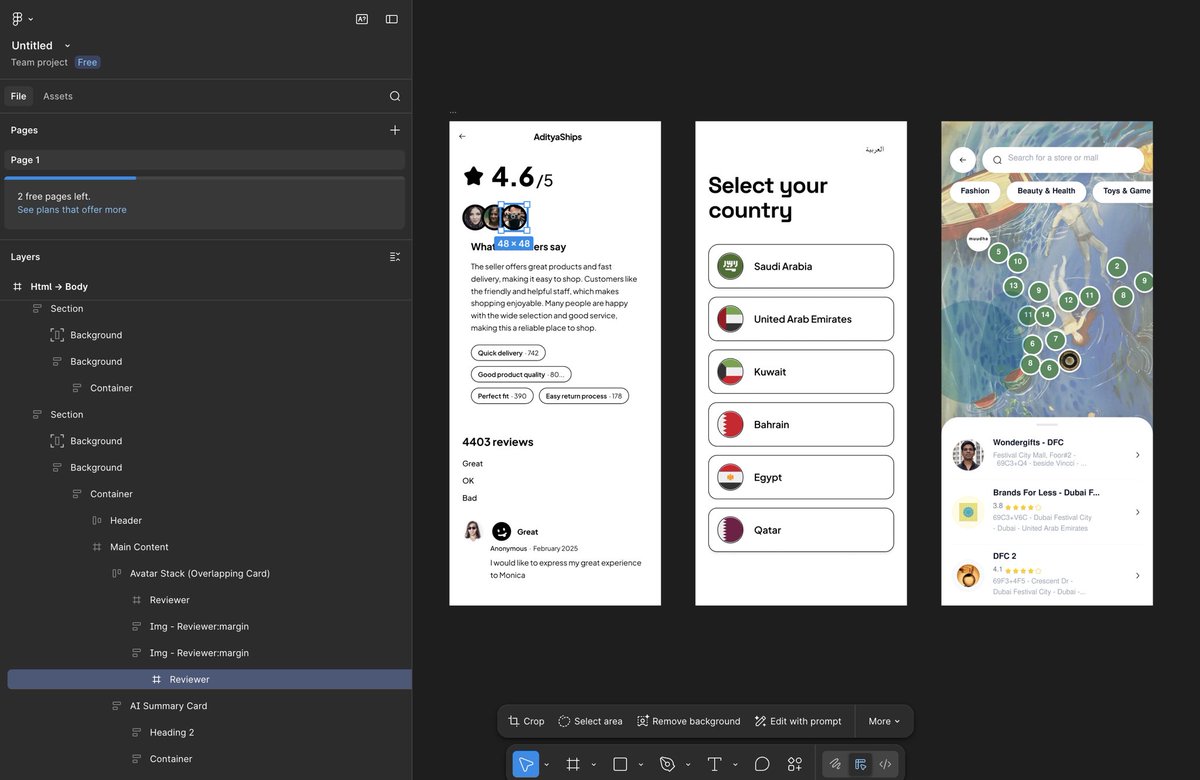Click Brands For Less store thumbnail
Image resolution: width=1200 pixels, height=780 pixels.
tap(967, 512)
